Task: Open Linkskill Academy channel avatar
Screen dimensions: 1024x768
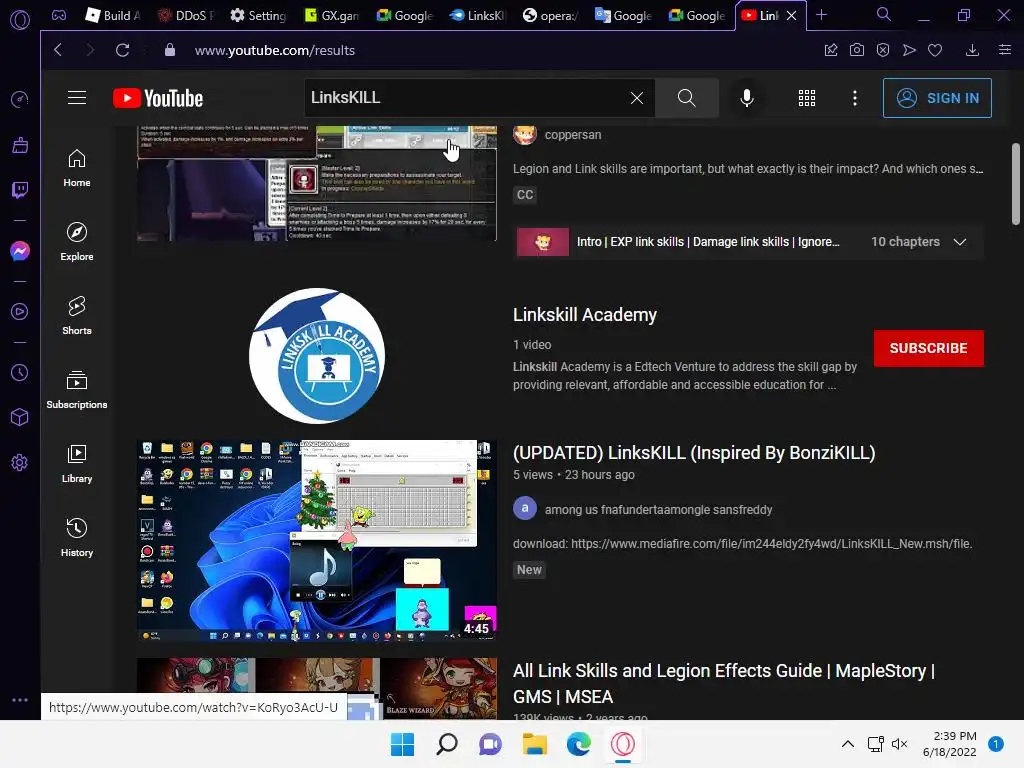Action: [317, 356]
